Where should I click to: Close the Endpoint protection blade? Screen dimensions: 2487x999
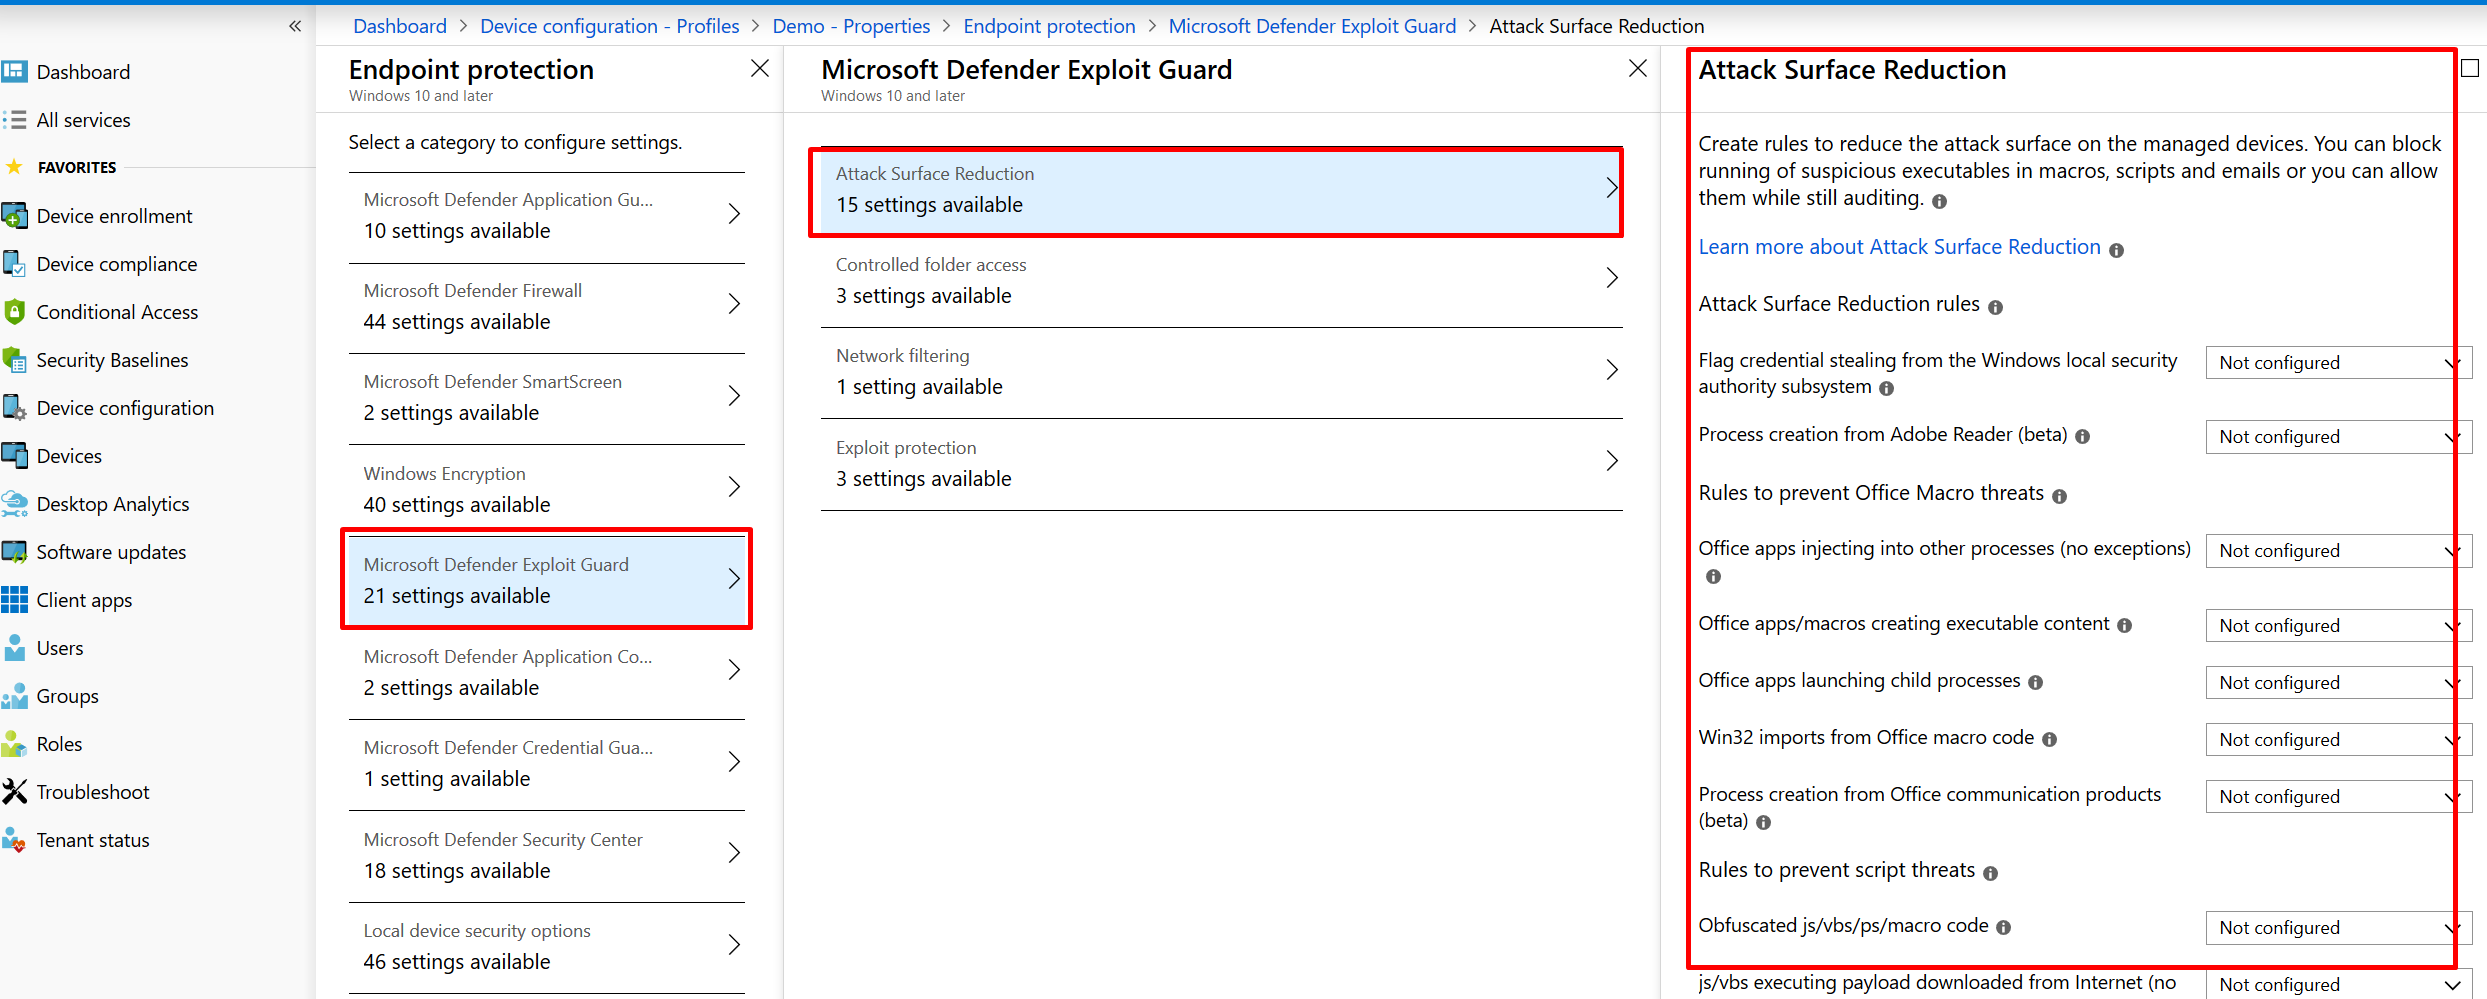760,68
